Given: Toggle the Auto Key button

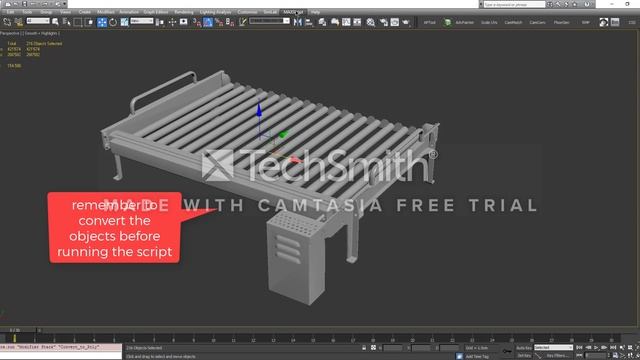Looking at the screenshot, I should click(524, 348).
